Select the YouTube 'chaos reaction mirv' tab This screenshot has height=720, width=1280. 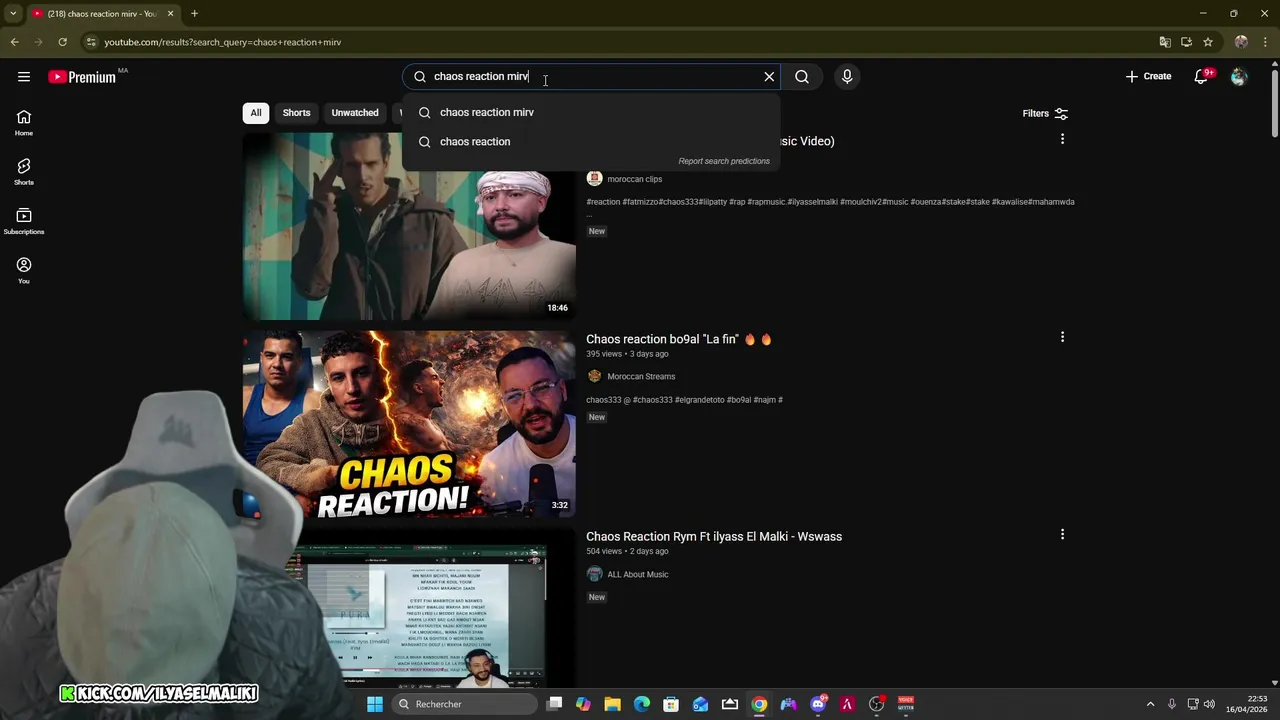(x=102, y=14)
